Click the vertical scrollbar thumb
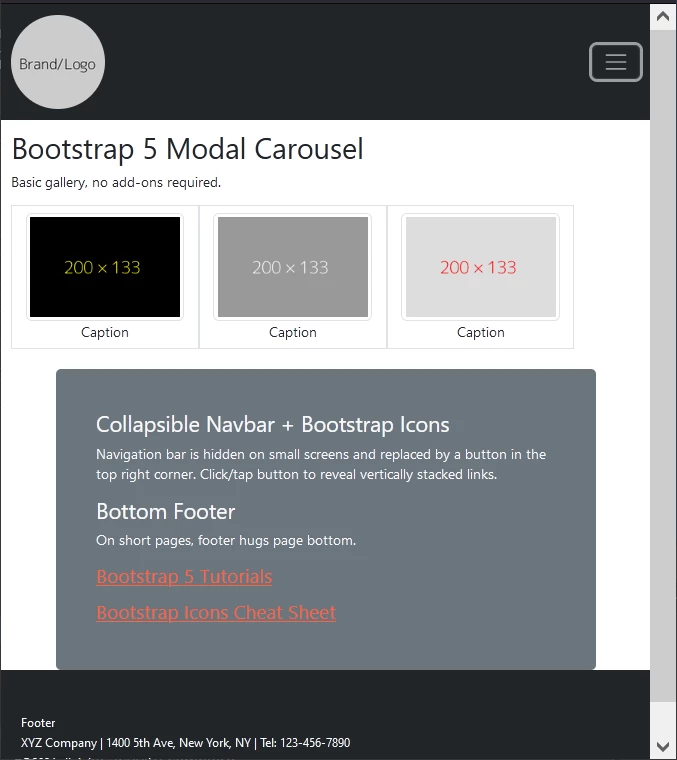This screenshot has width=677, height=760. point(663,365)
